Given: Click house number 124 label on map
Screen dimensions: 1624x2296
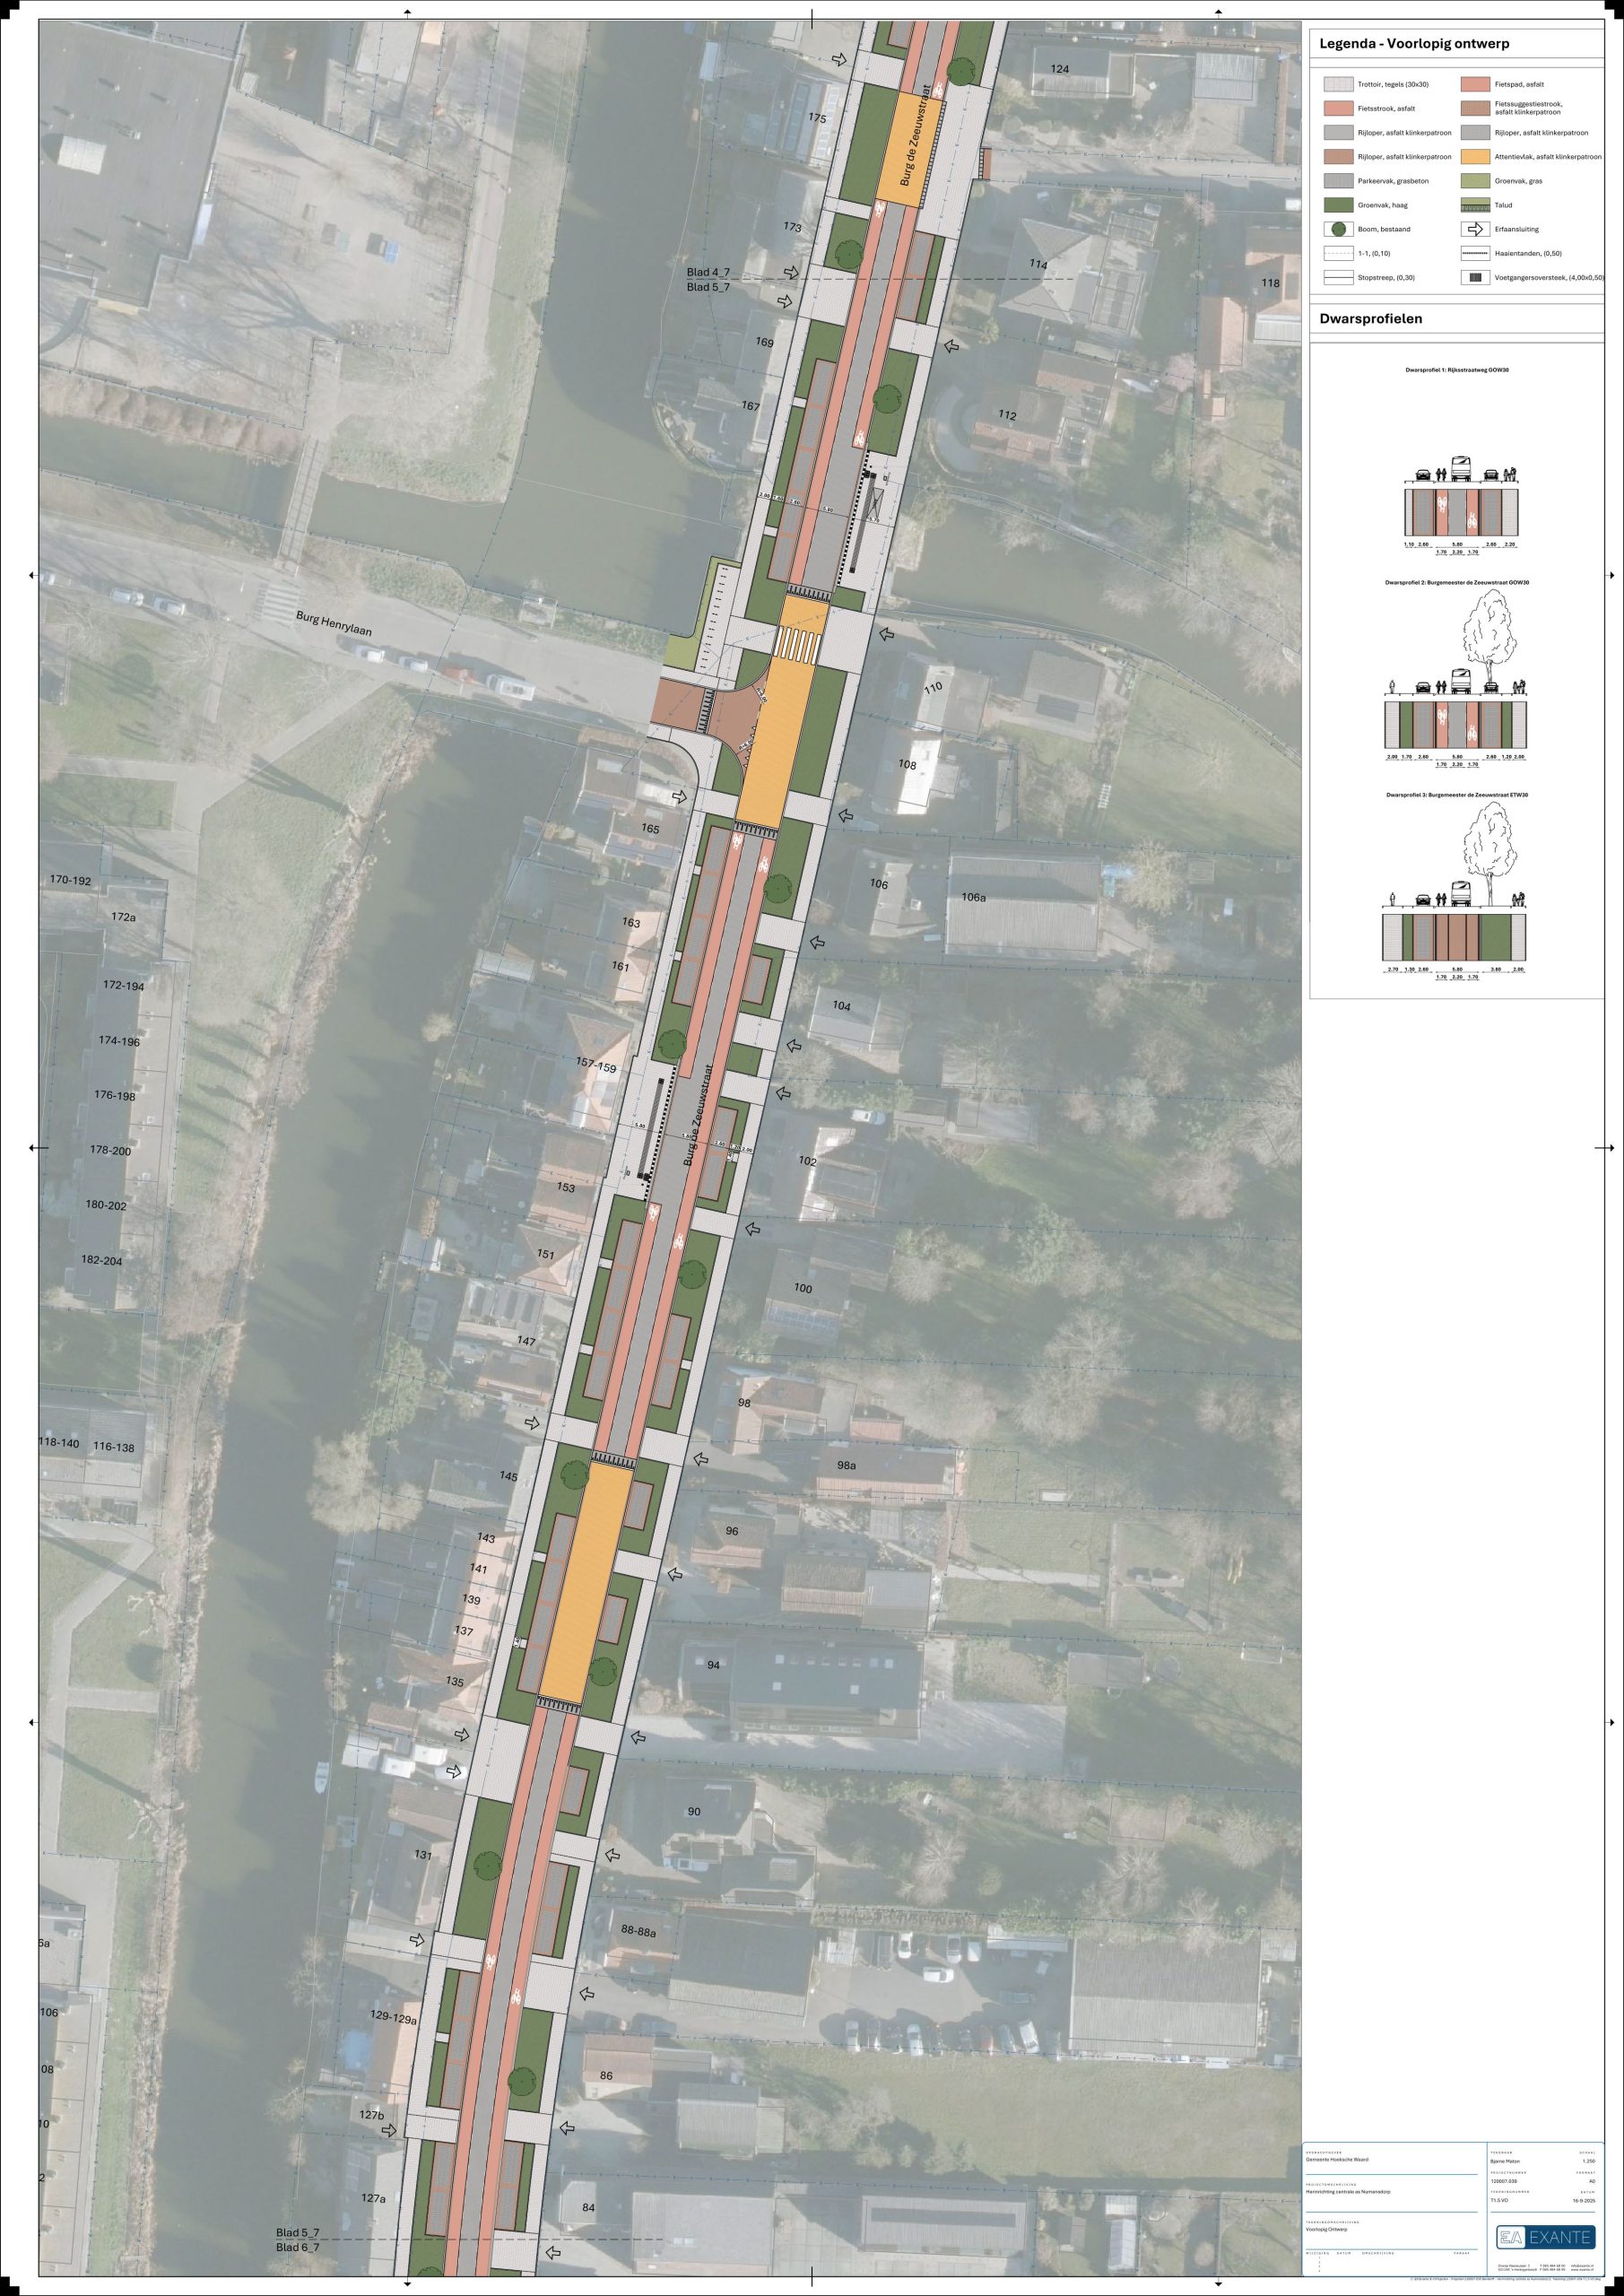Looking at the screenshot, I should (1059, 68).
